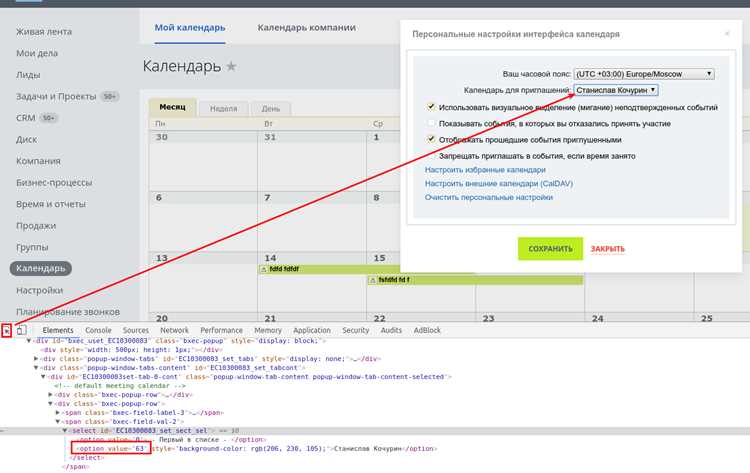This screenshot has width=750, height=473.
Task: Open the Elements tab in DevTools
Action: [58, 330]
